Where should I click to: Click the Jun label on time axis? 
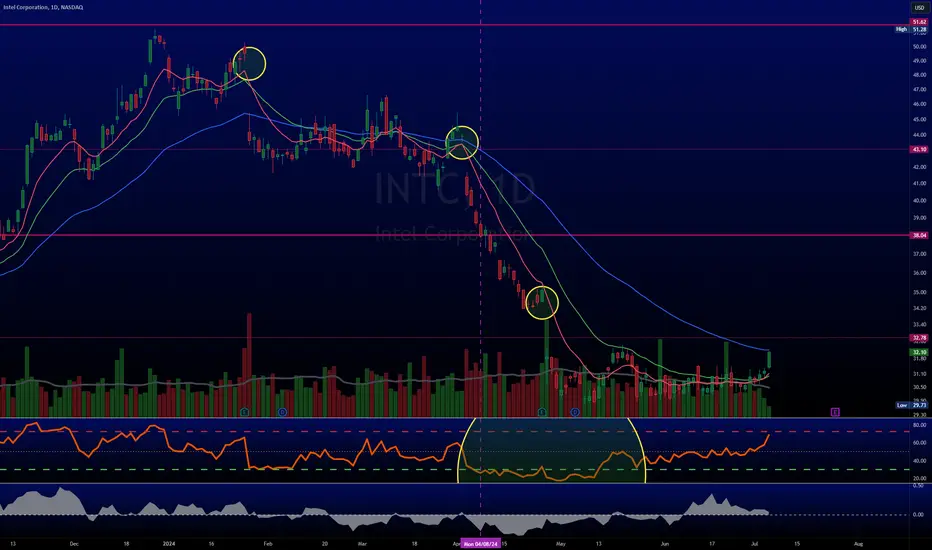(665, 543)
